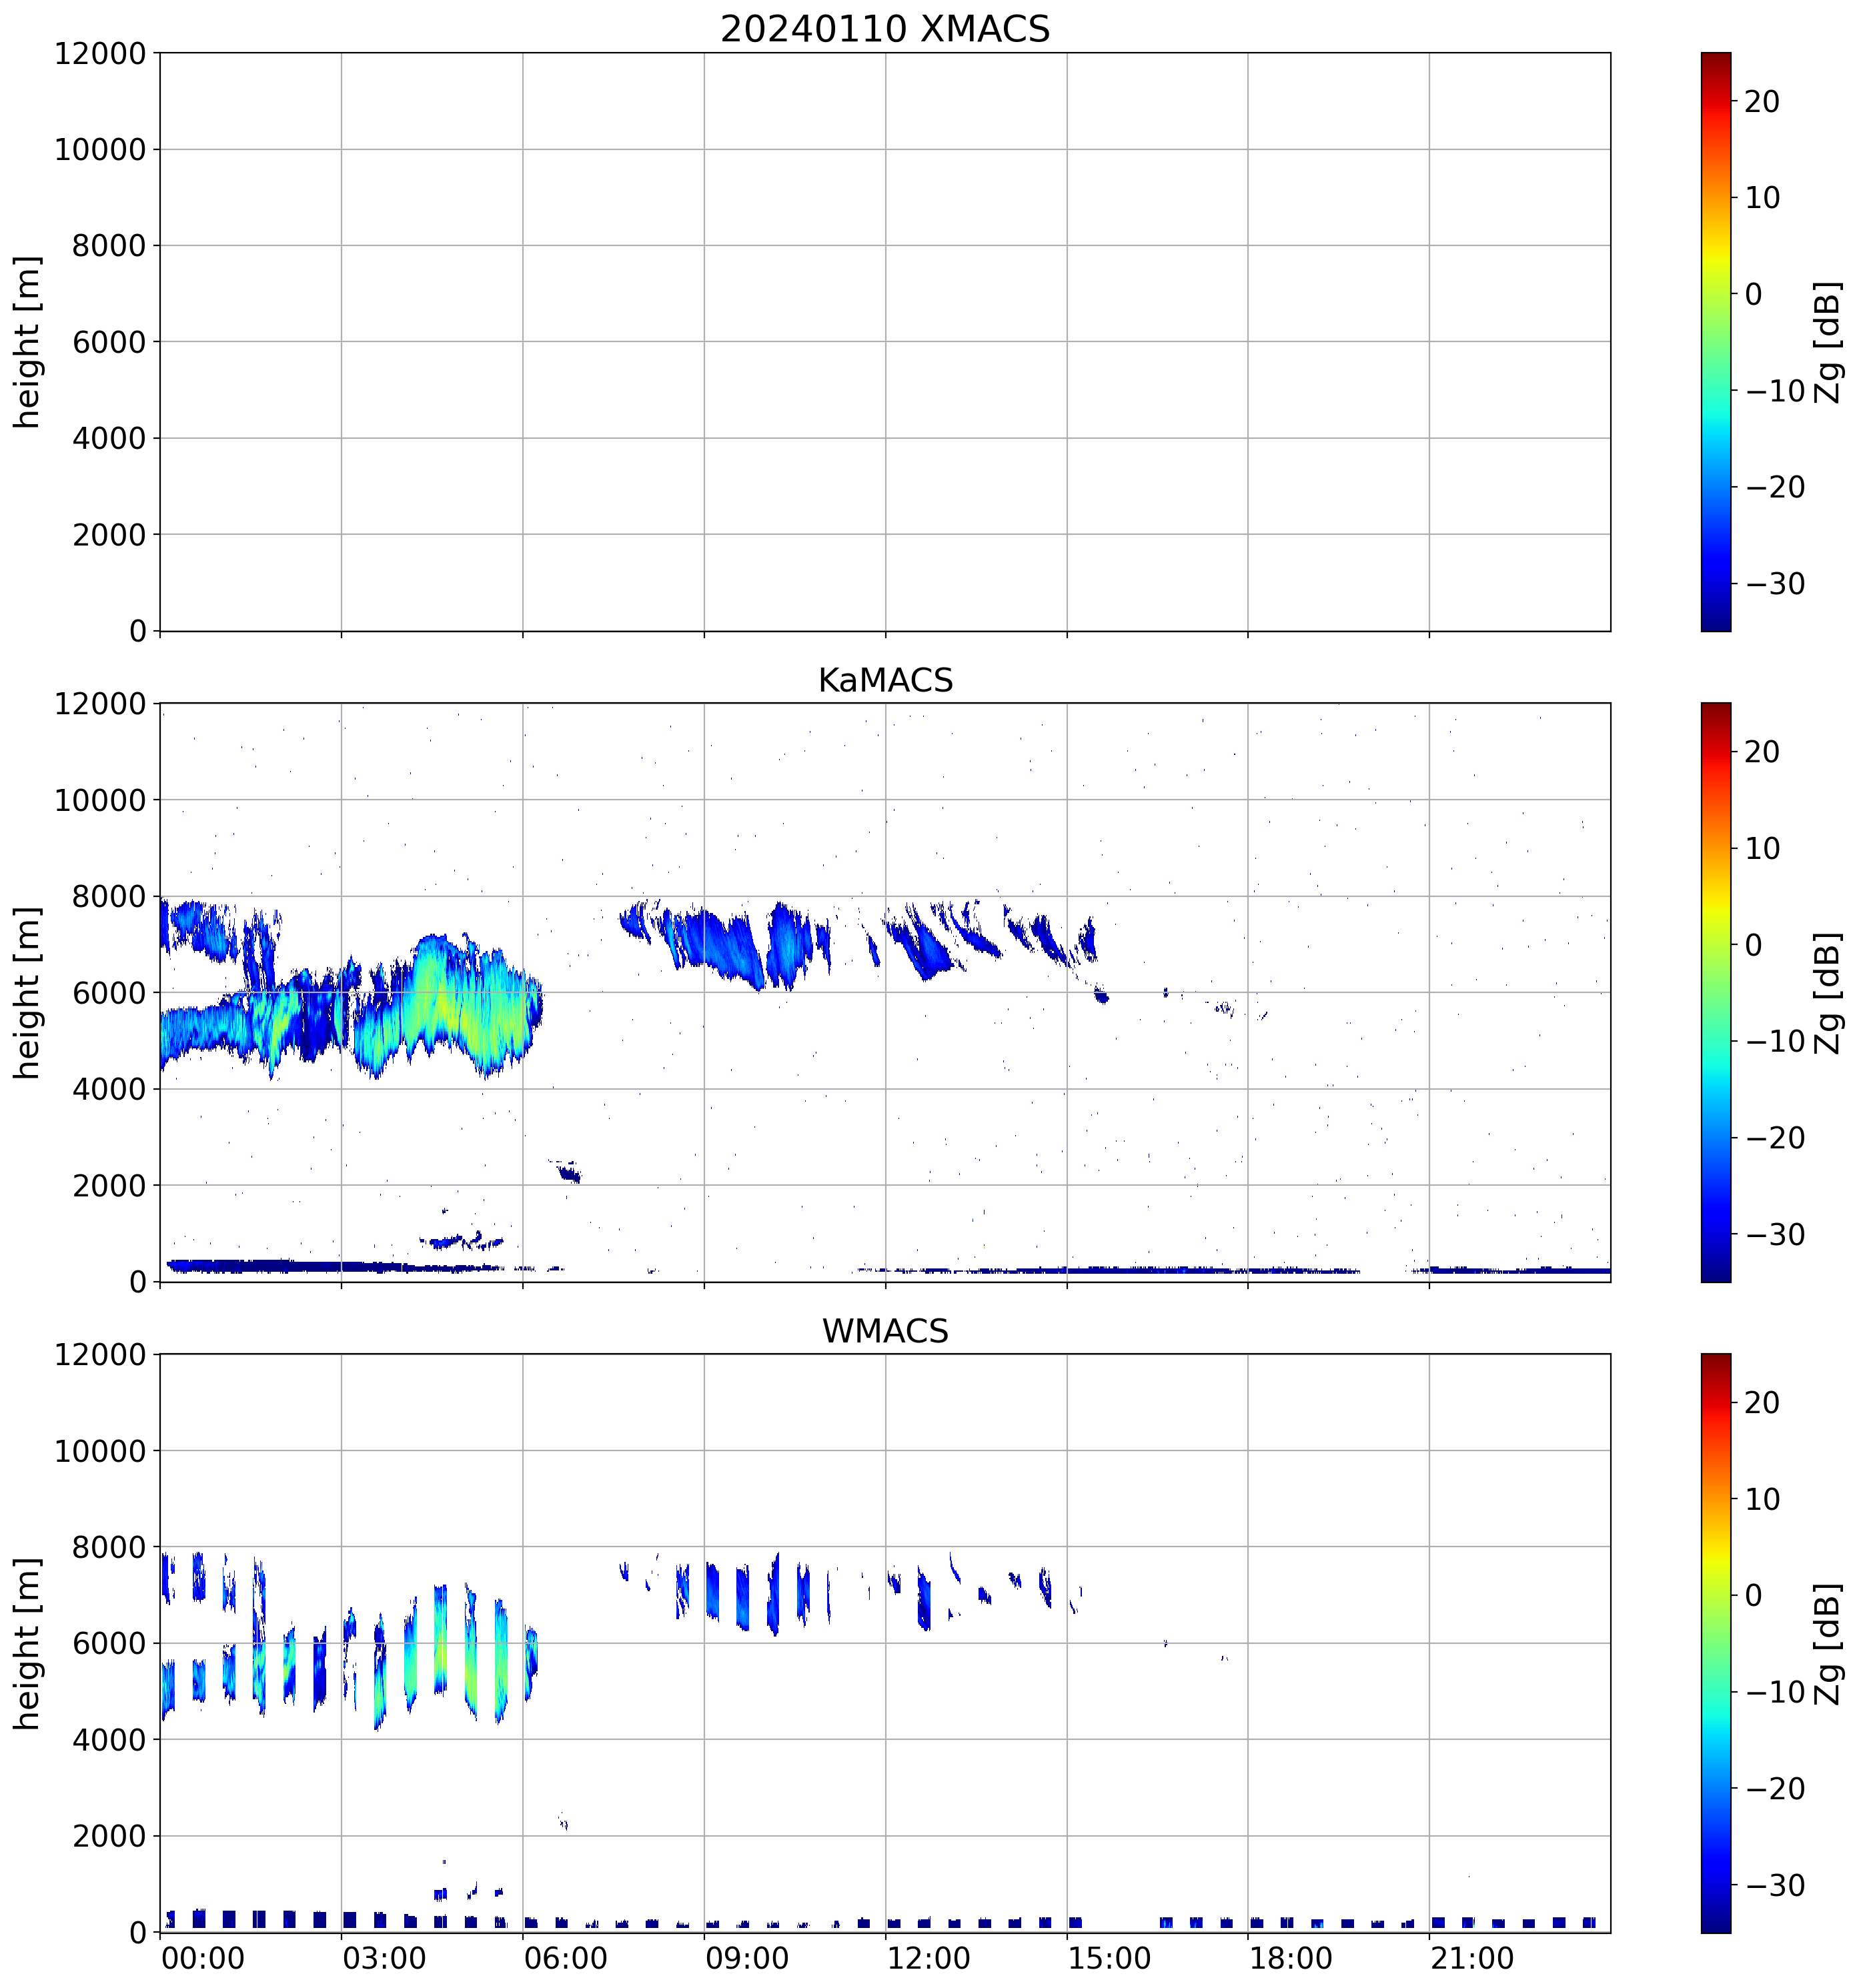Click the '20240110 XMACS' plot title
This screenshot has height=1988, width=1859.
[x=884, y=29]
